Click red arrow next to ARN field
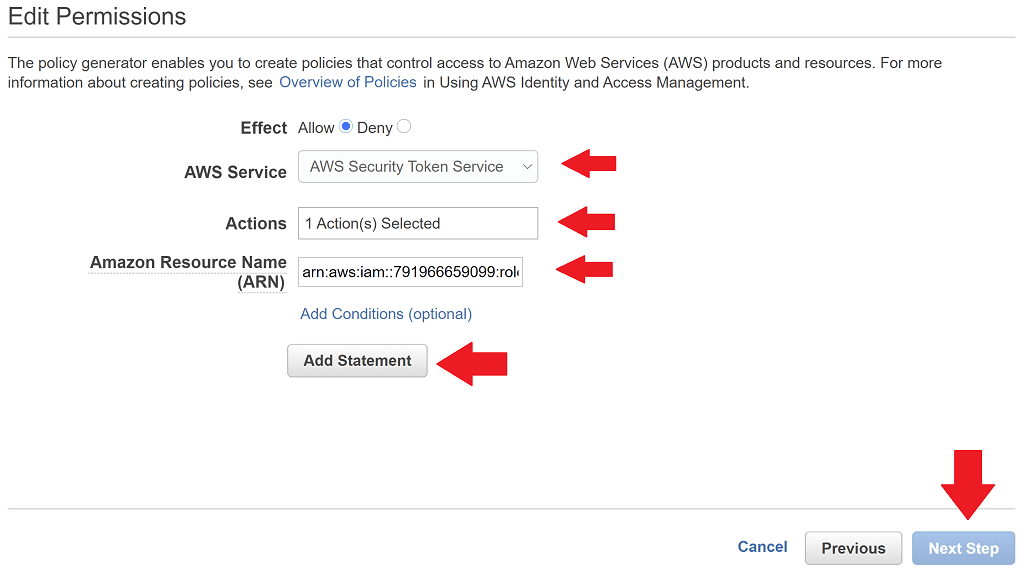The width and height of the screenshot is (1024, 575). (x=585, y=268)
